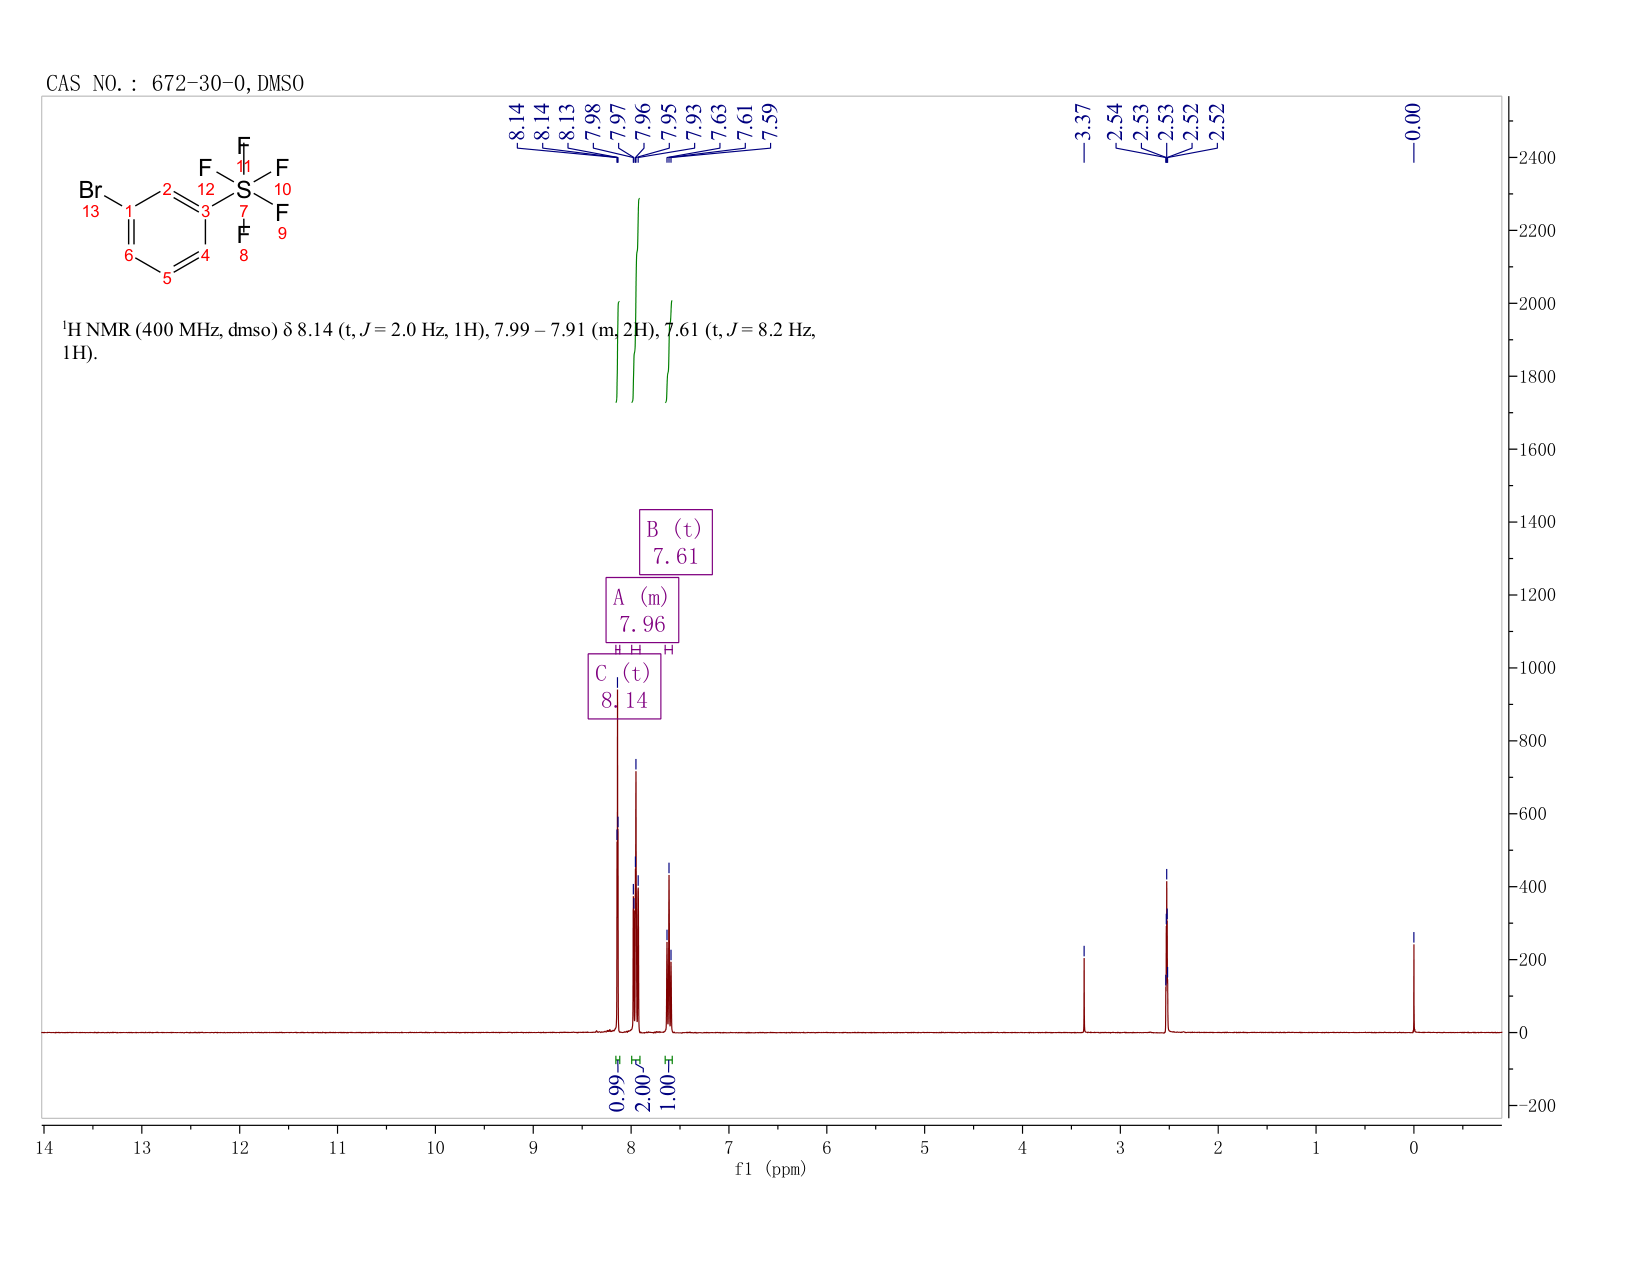Image resolution: width=1650 pixels, height=1275 pixels.
Task: Select the sulfur atom S in structure
Action: pyautogui.click(x=243, y=189)
